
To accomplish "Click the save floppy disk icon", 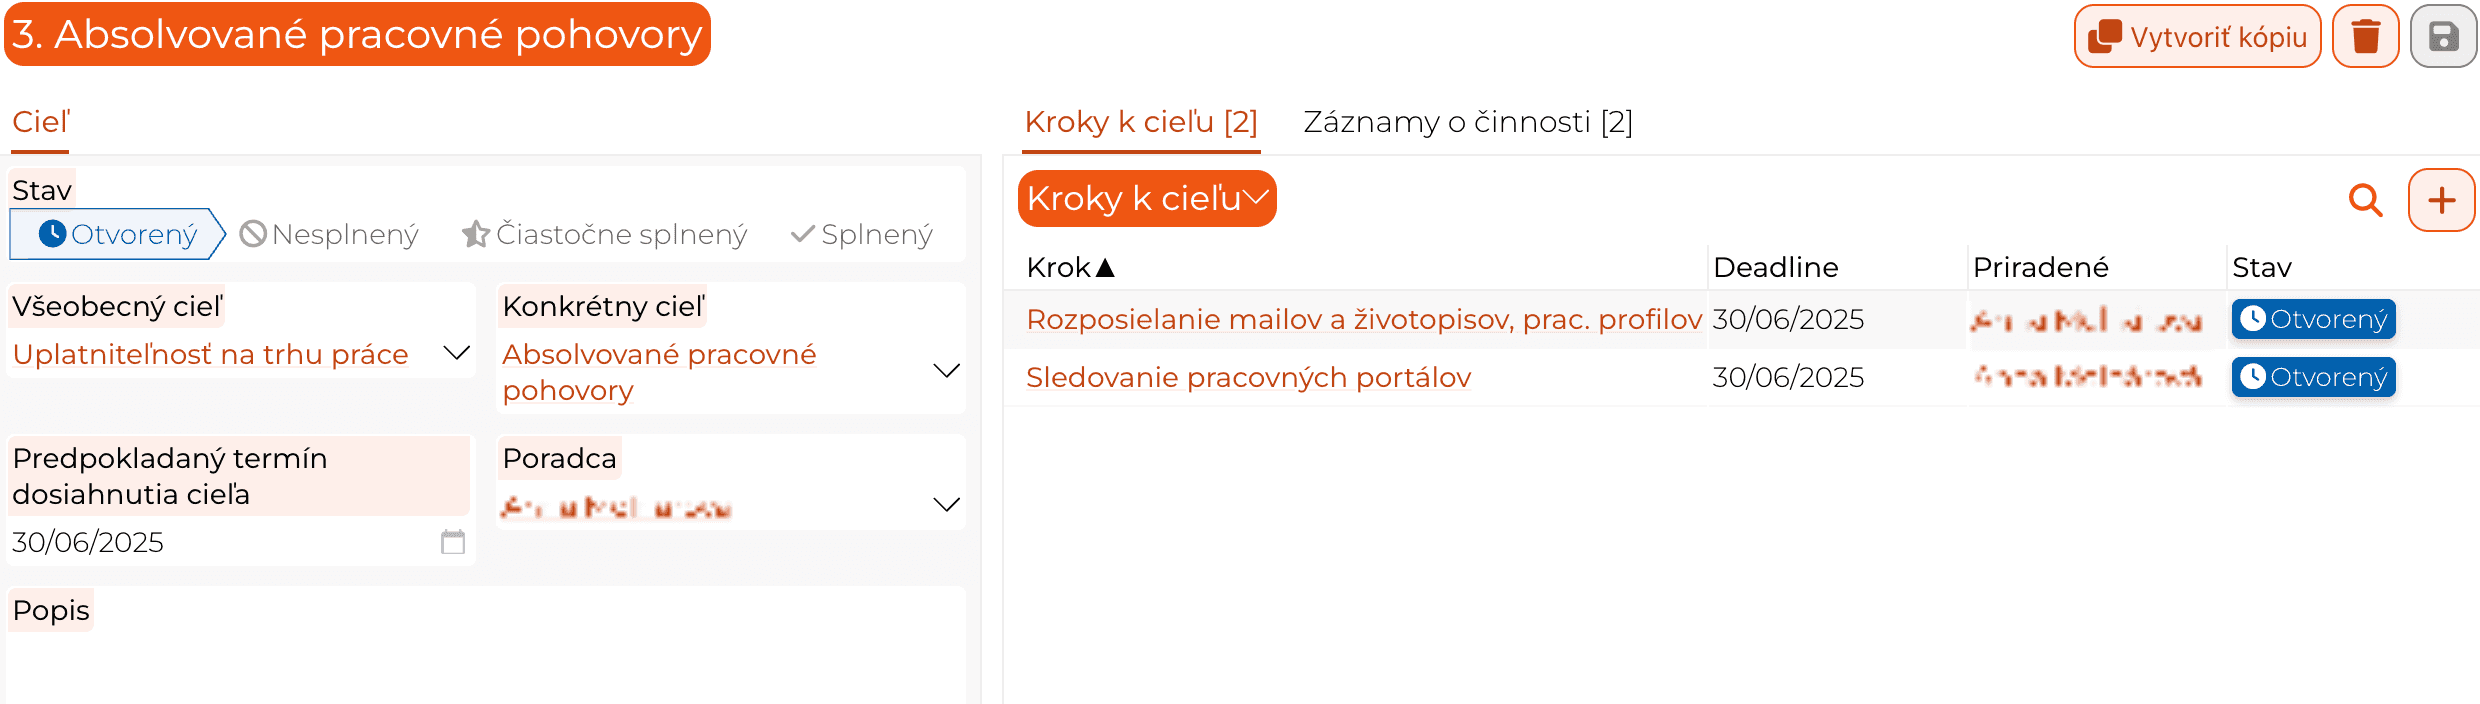I will pyautogui.click(x=2443, y=37).
